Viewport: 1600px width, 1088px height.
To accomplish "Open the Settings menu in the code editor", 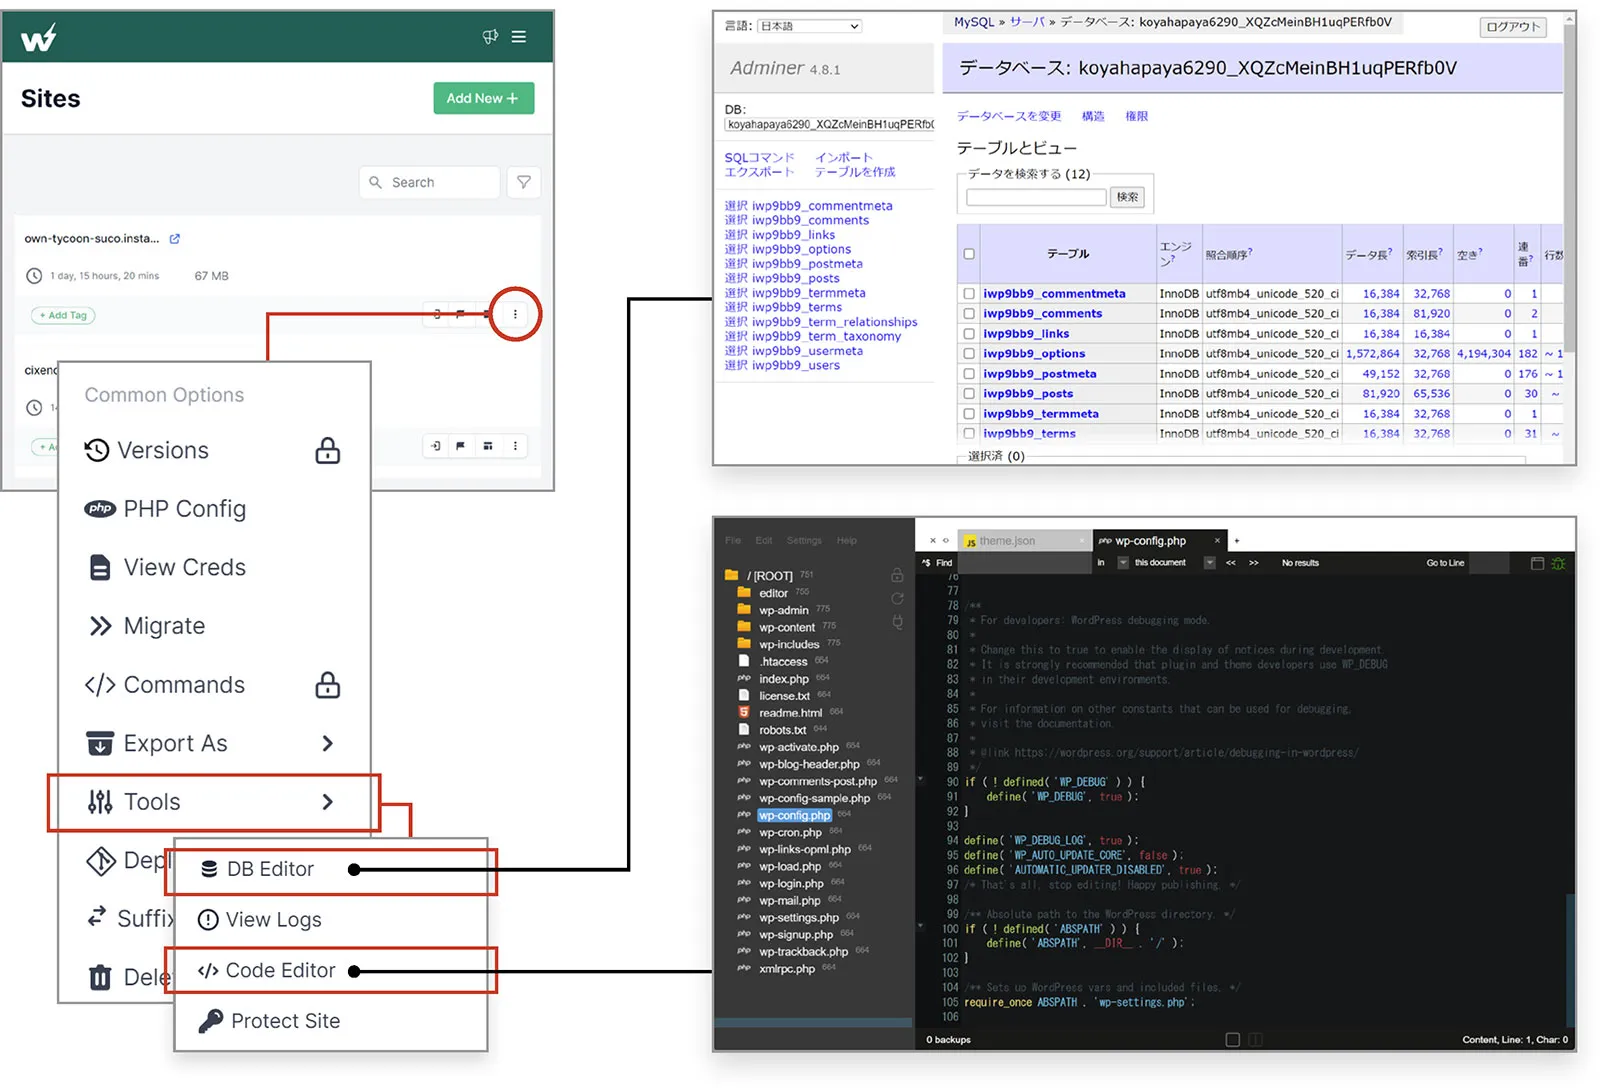I will [803, 540].
